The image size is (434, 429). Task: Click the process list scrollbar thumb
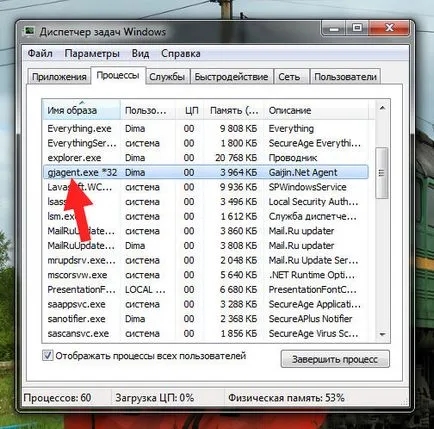[x=382, y=173]
